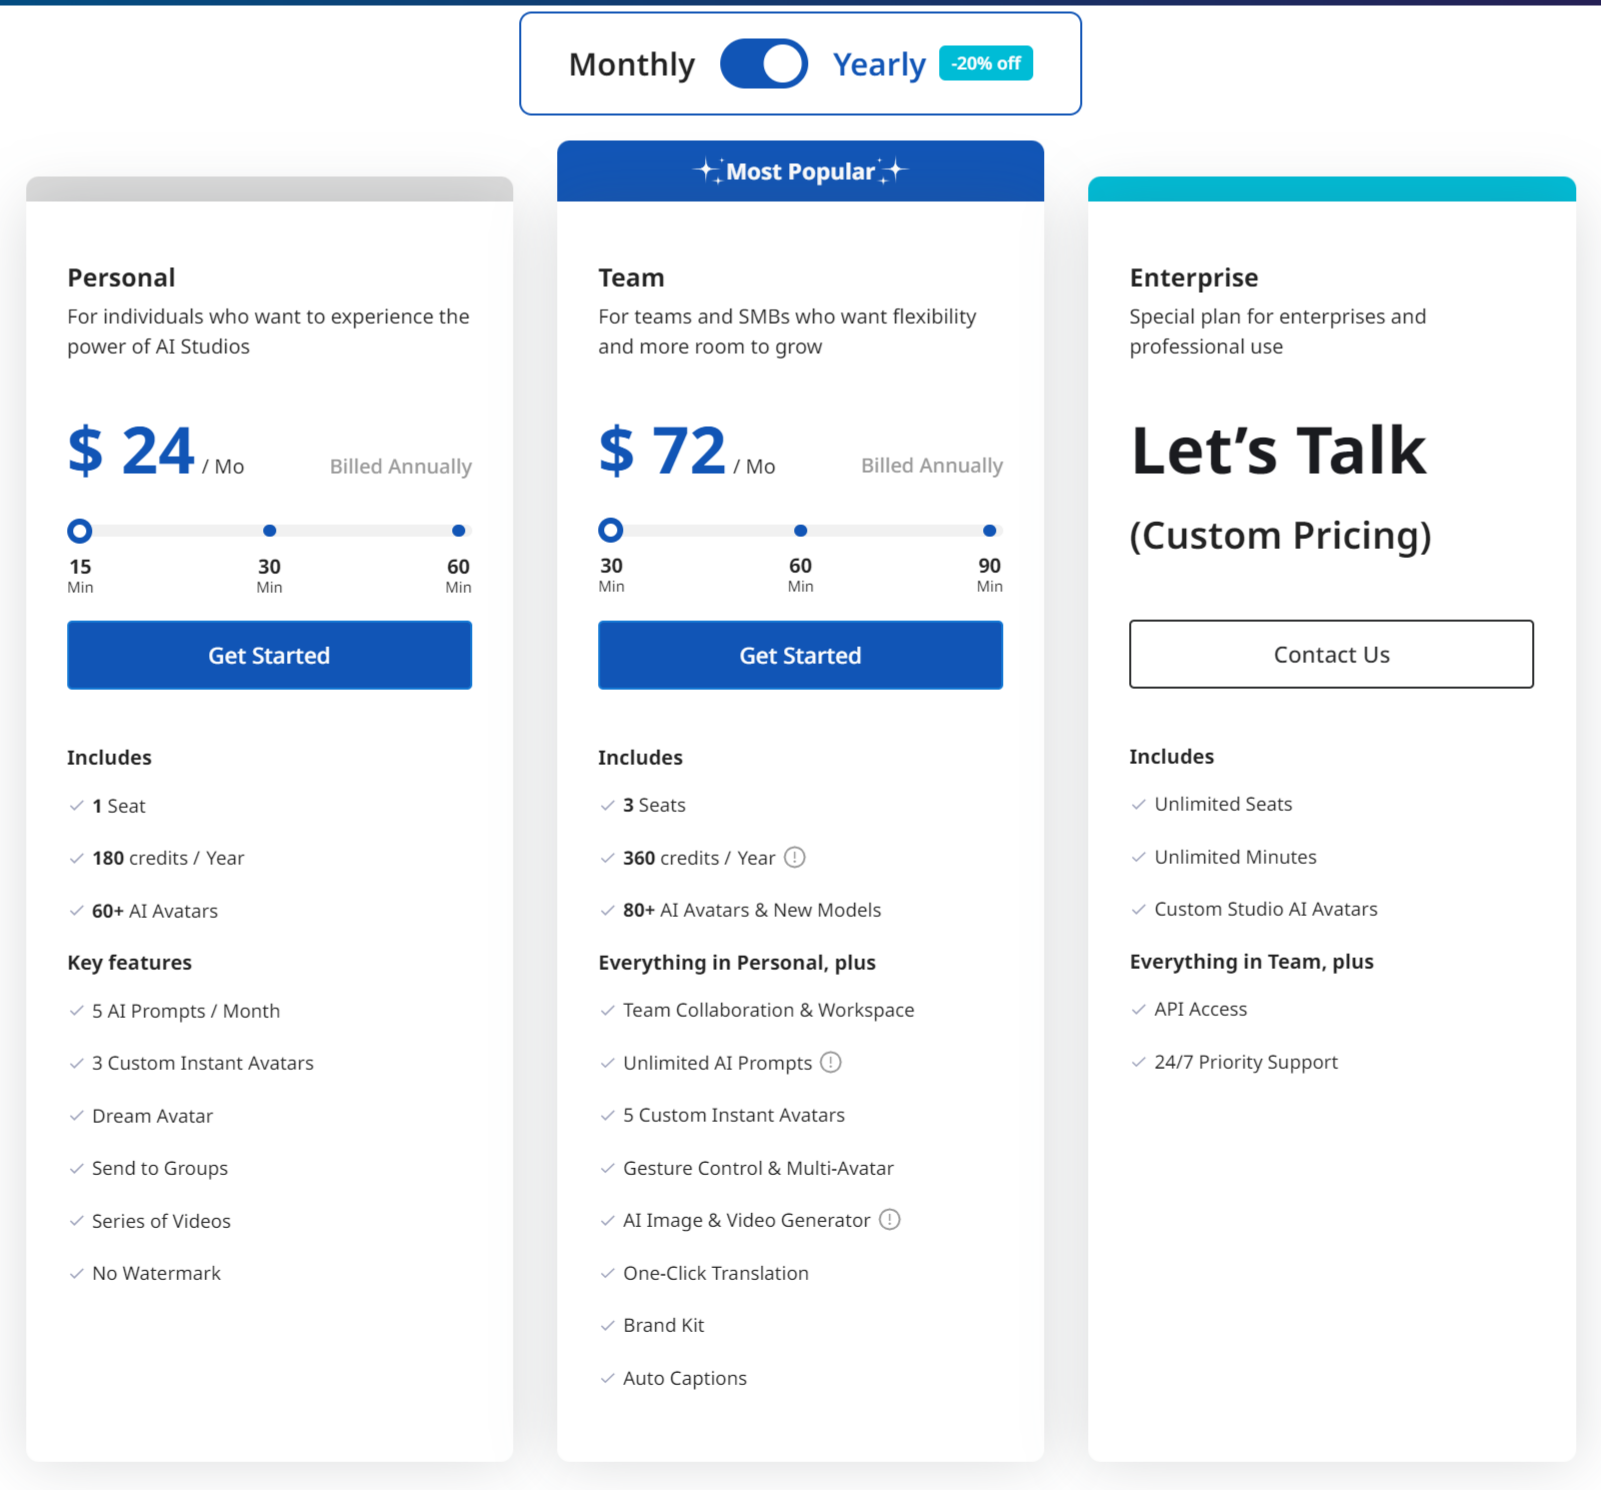Click the Most Popular banner

(800, 171)
